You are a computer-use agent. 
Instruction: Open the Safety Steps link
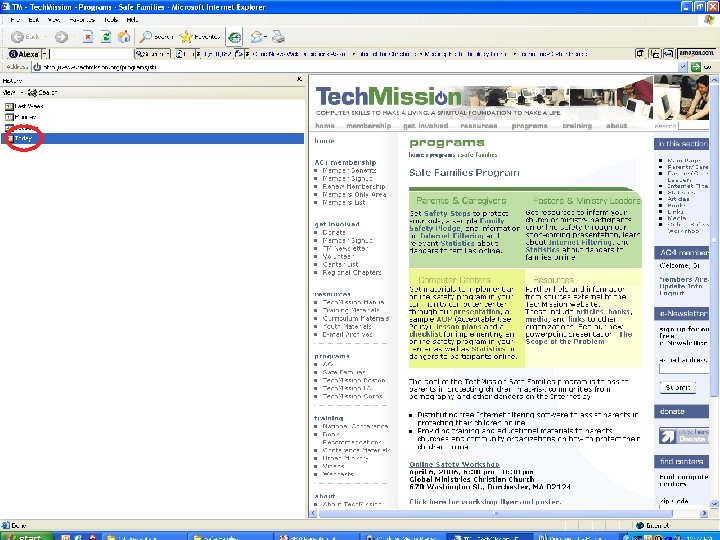pyautogui.click(x=447, y=214)
